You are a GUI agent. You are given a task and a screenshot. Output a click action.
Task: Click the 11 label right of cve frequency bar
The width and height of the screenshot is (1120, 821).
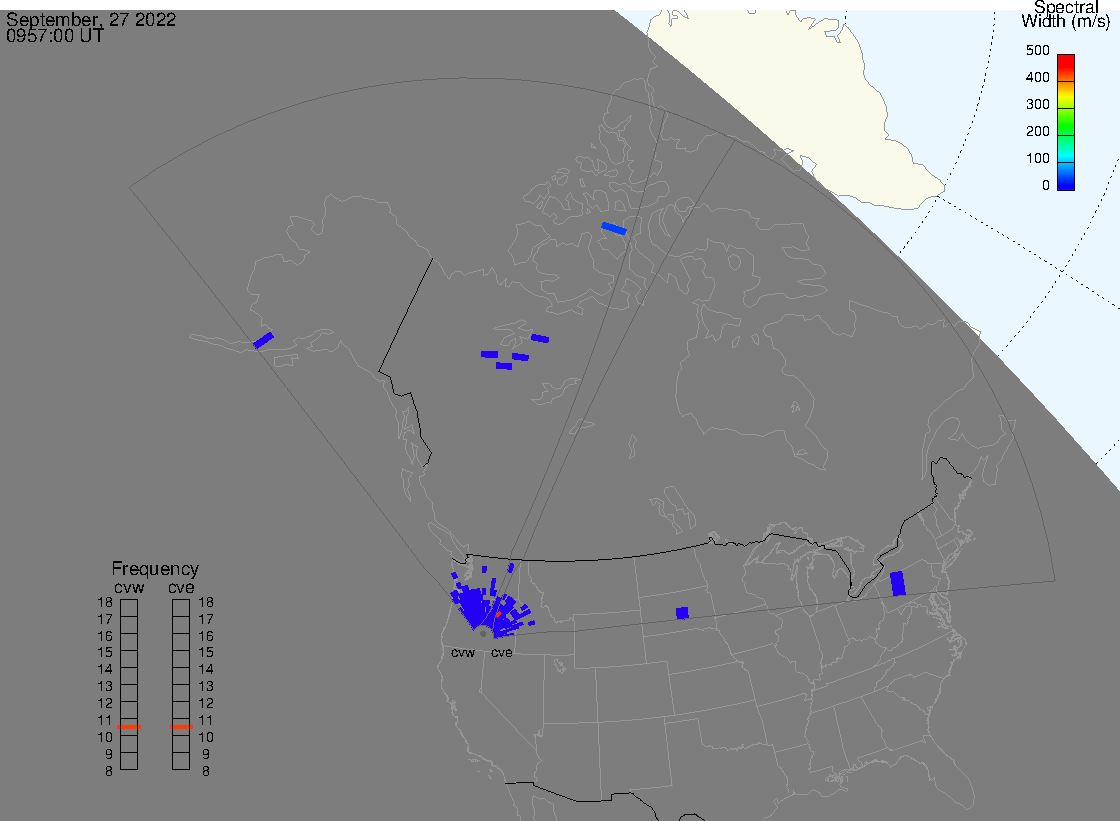pyautogui.click(x=206, y=720)
